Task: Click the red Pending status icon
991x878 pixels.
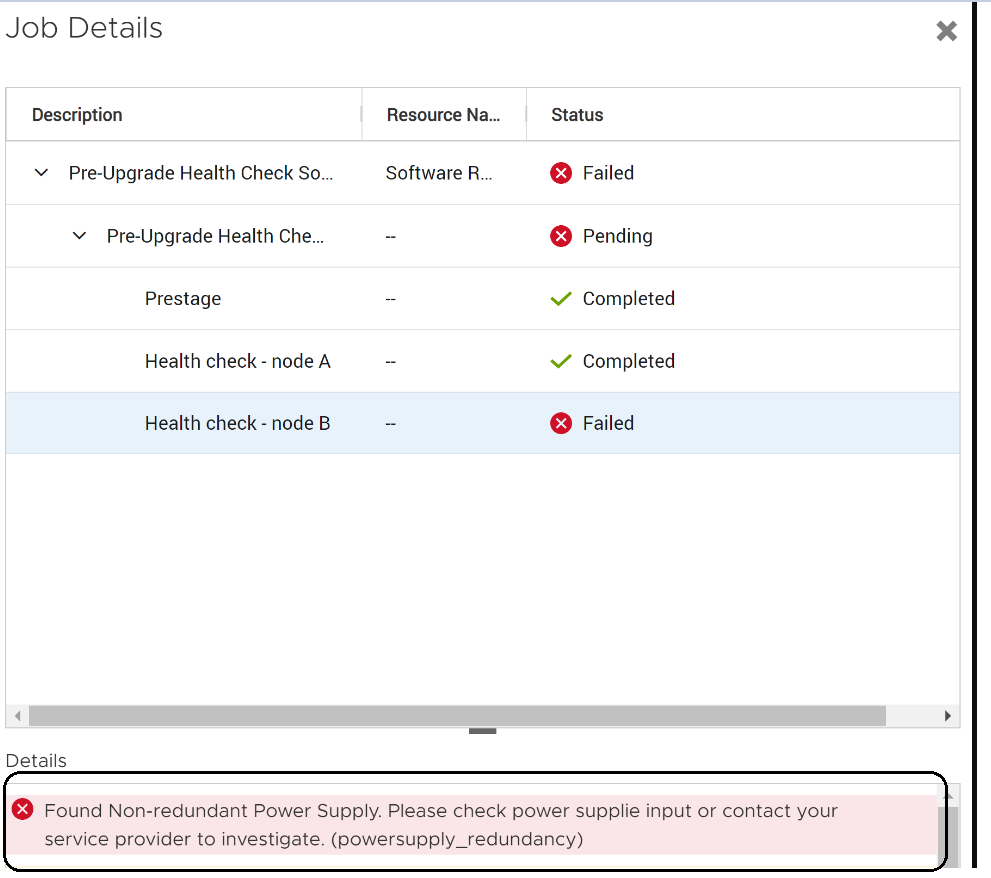Action: (x=560, y=236)
